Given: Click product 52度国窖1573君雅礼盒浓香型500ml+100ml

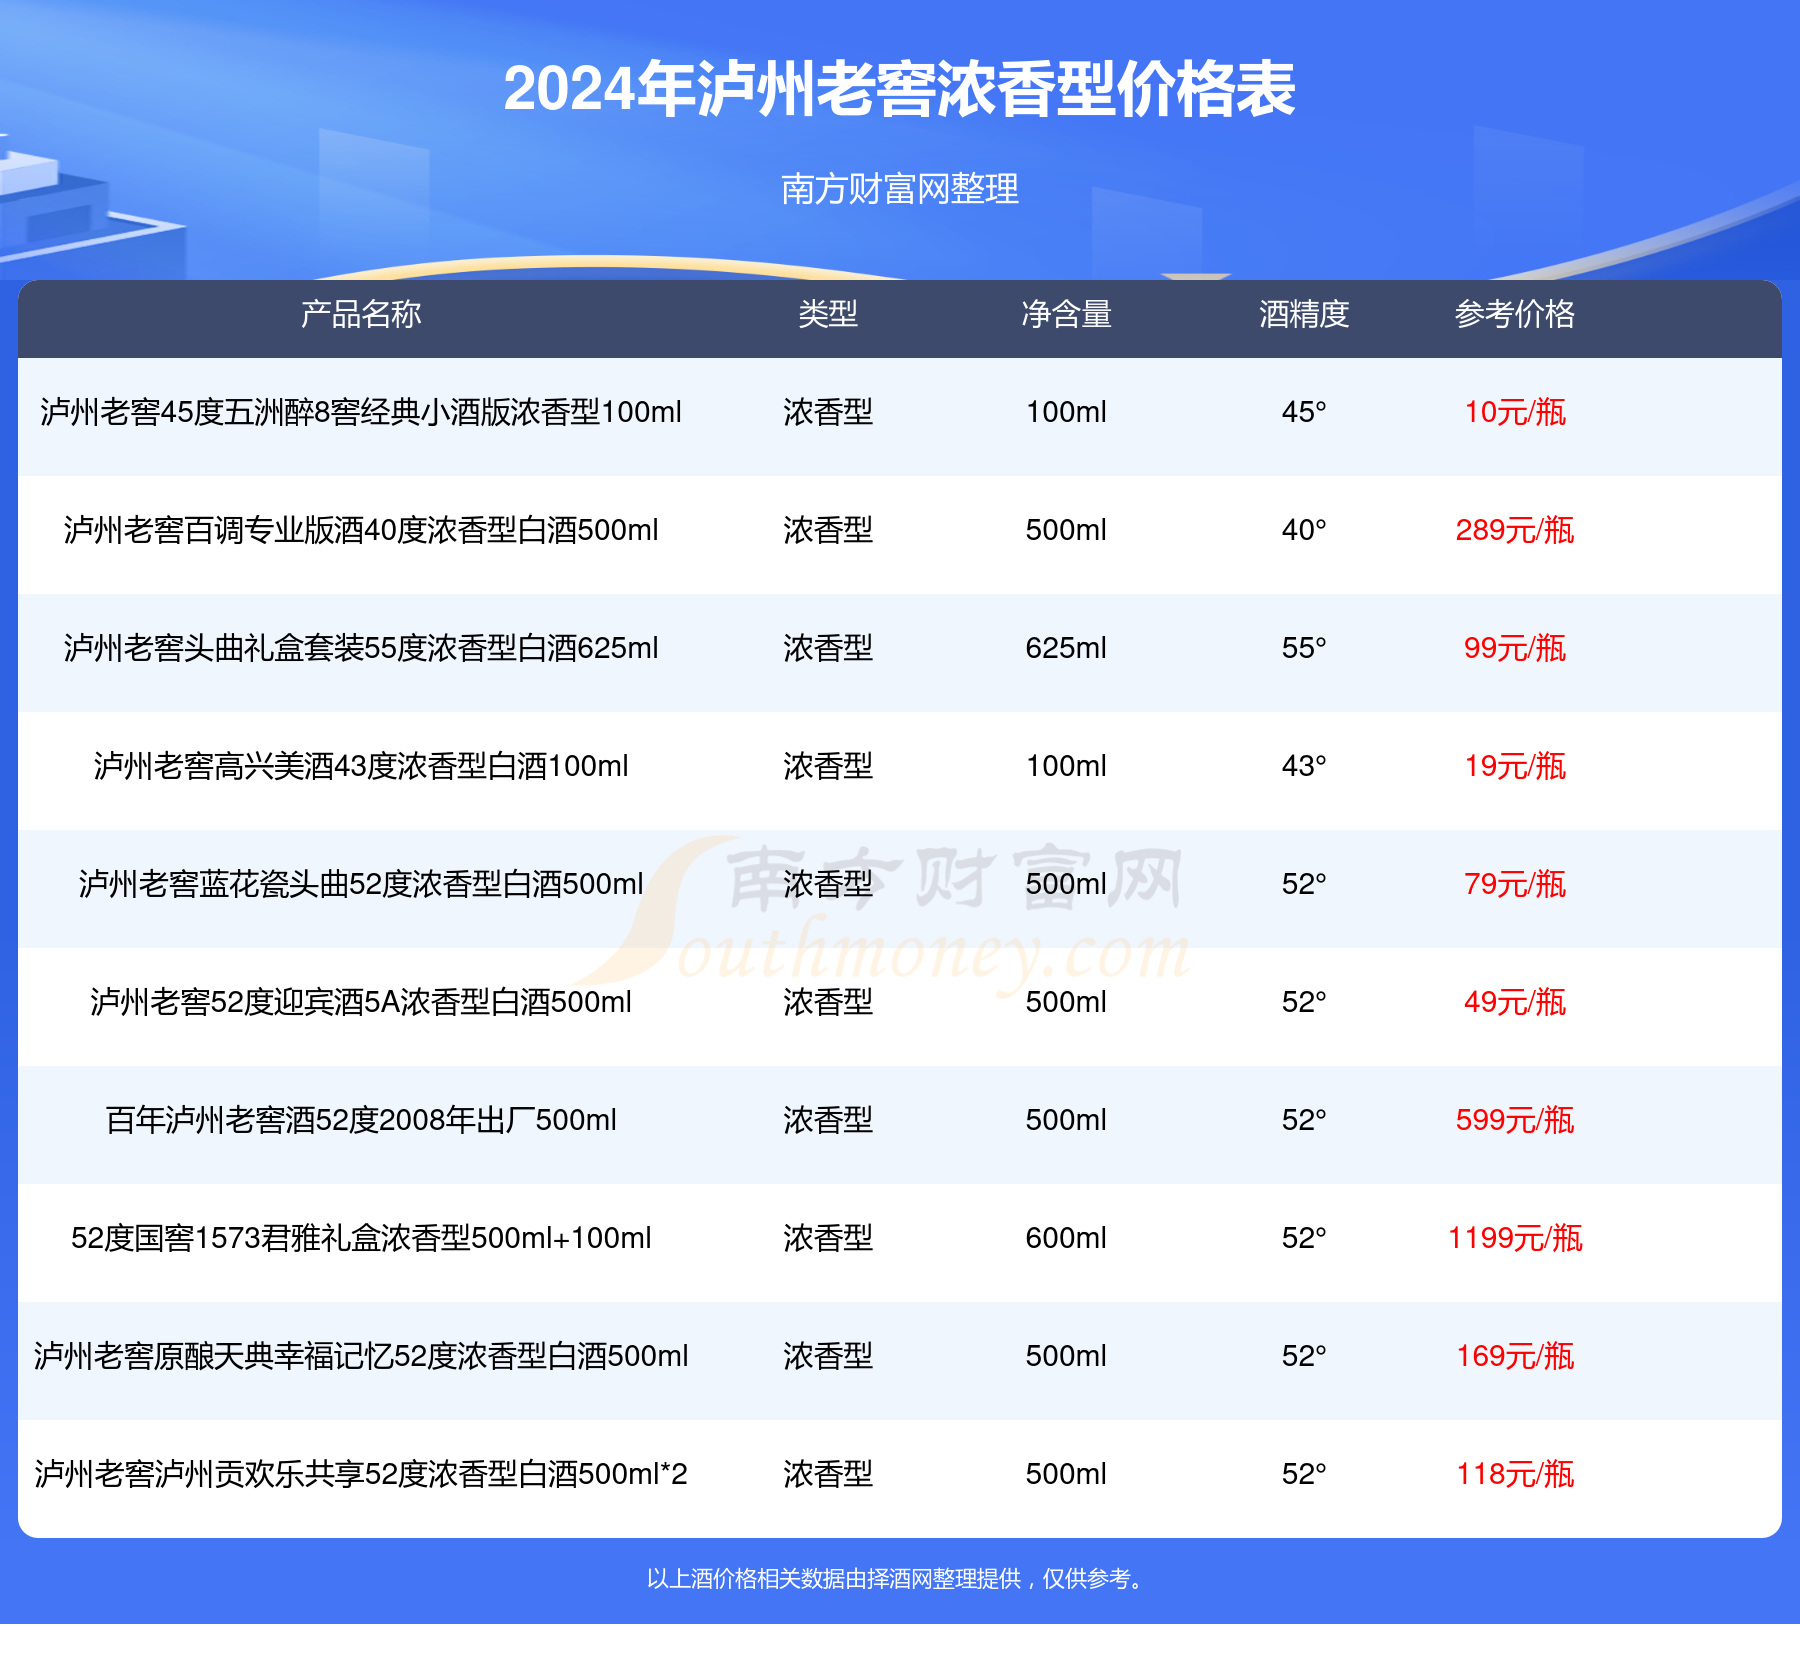Looking at the screenshot, I should tap(361, 1238).
